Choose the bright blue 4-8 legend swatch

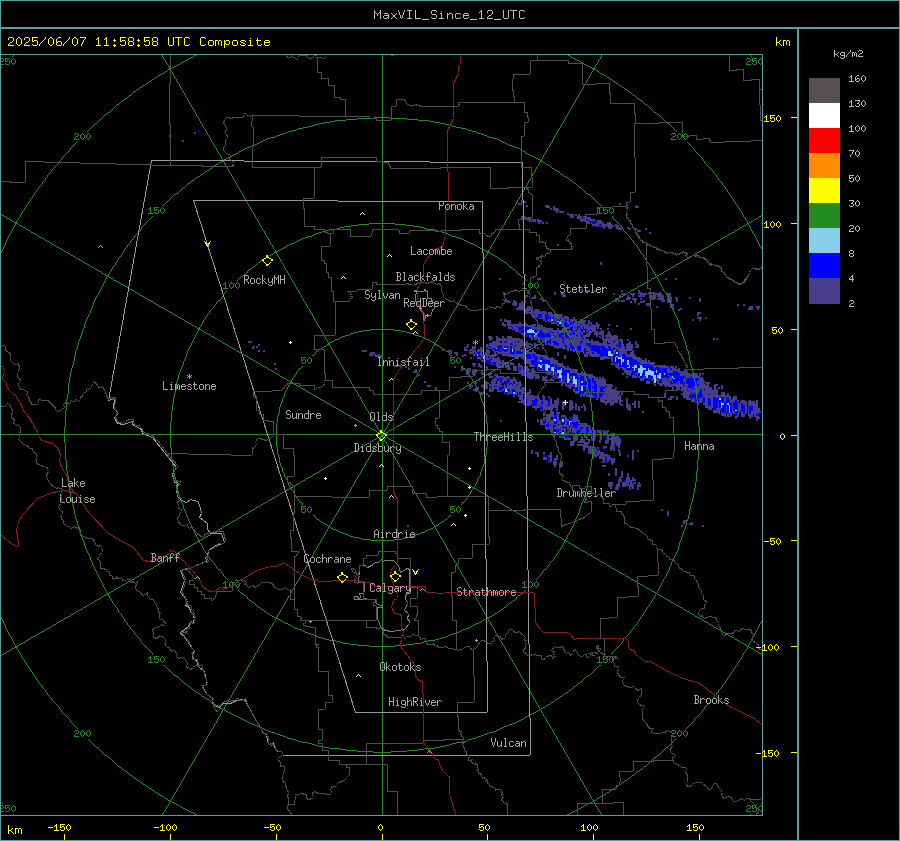point(824,266)
